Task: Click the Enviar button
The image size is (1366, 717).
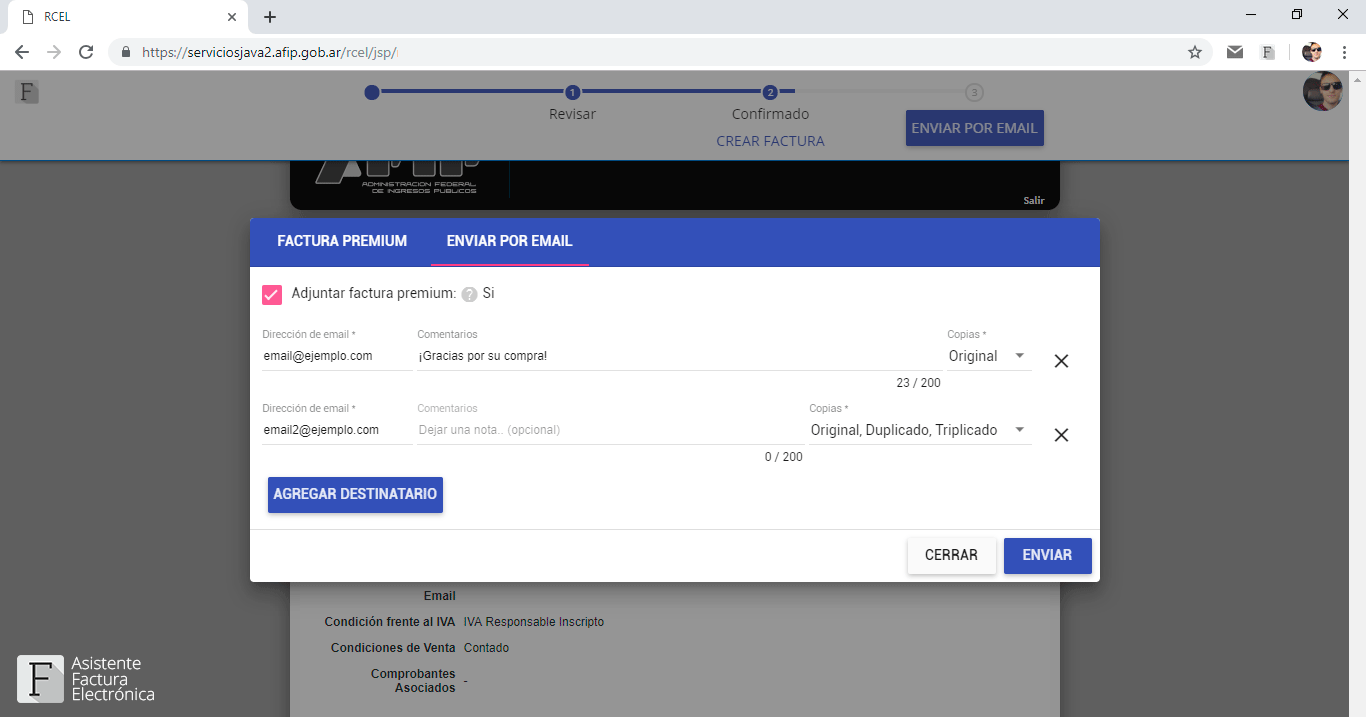Action: coord(1047,555)
